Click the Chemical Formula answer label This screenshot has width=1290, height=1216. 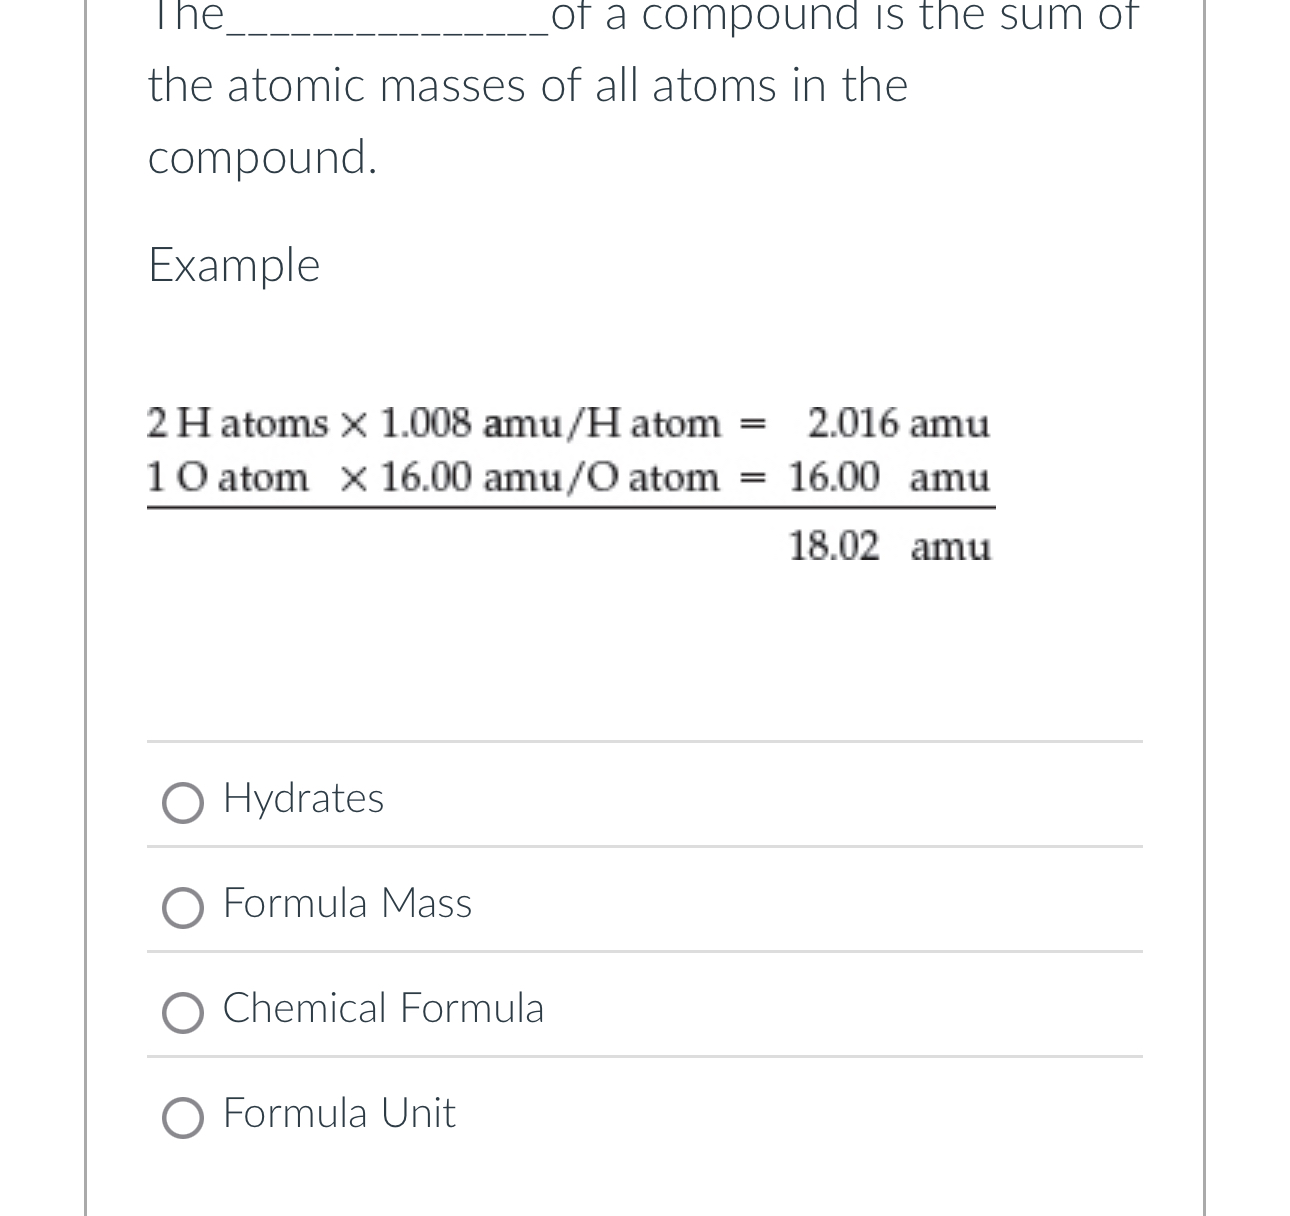coord(383,1010)
